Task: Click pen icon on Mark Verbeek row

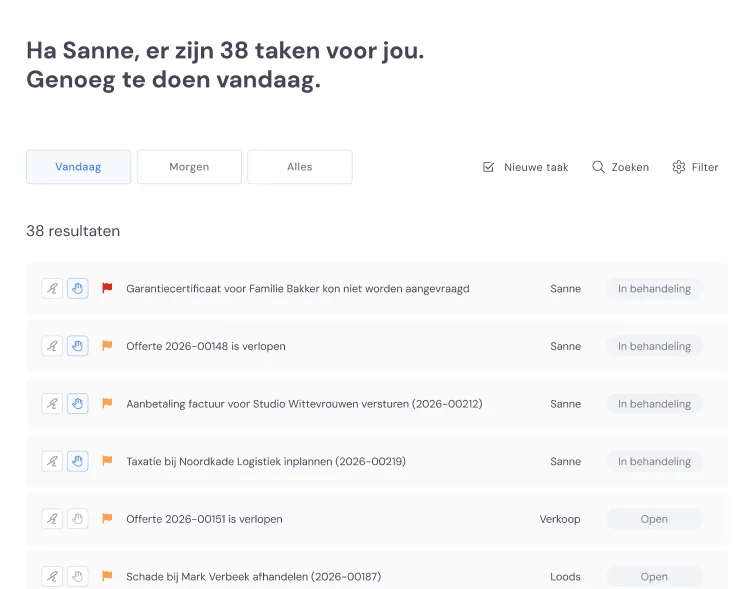Action: pyautogui.click(x=52, y=577)
